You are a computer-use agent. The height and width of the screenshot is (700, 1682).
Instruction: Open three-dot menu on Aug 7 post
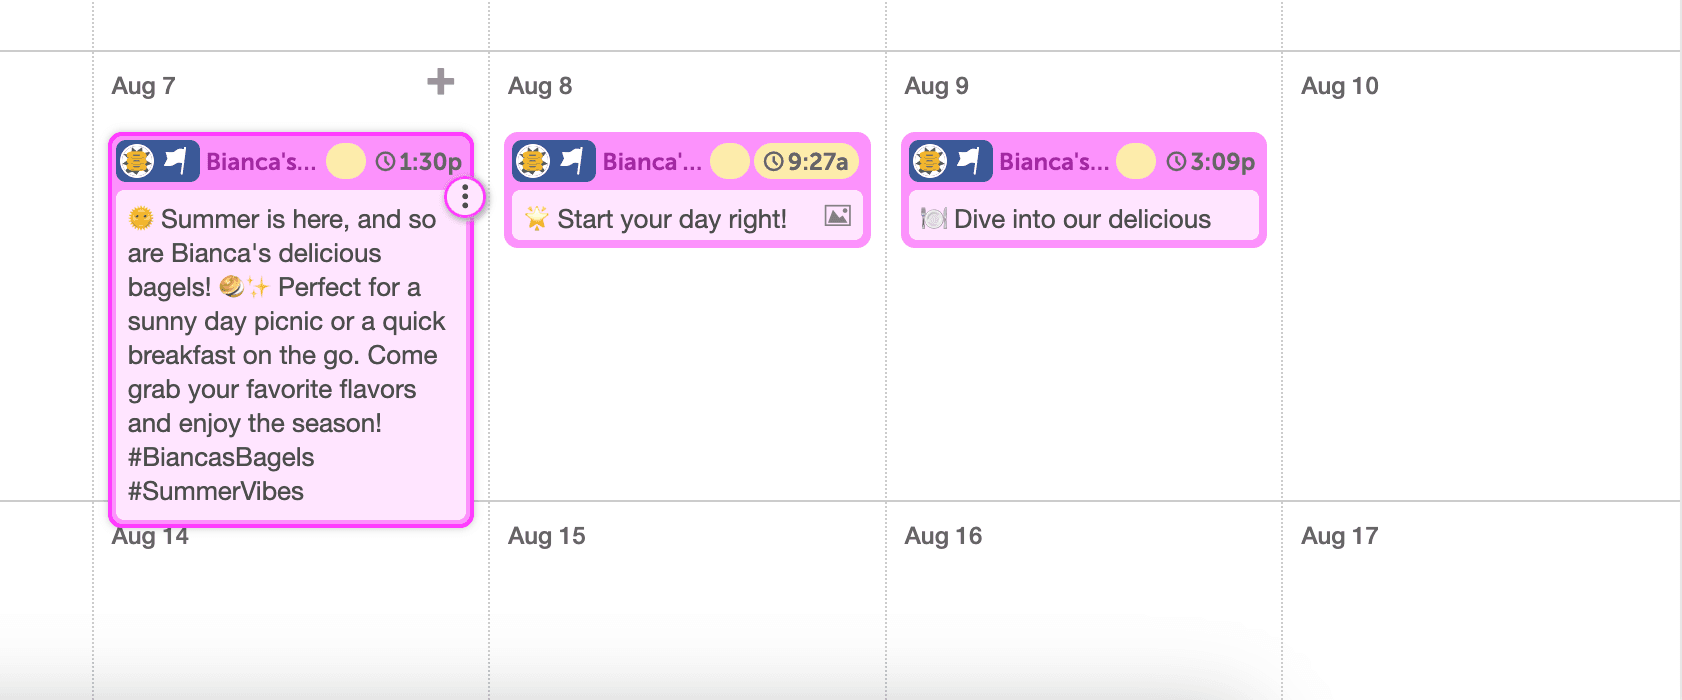pyautogui.click(x=465, y=197)
